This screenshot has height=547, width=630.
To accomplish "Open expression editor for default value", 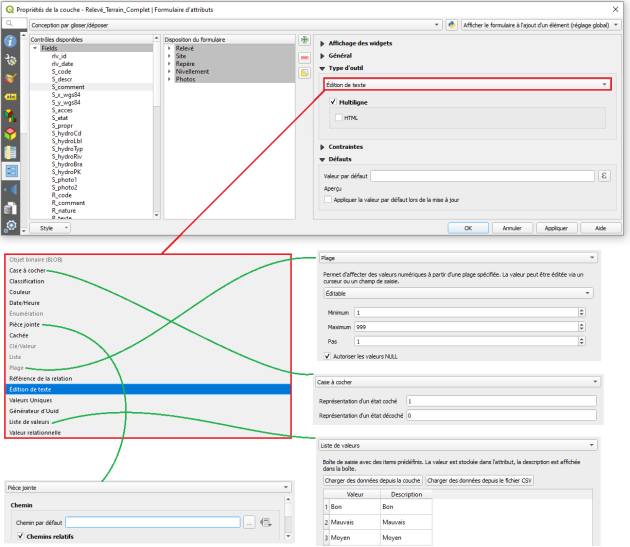I will point(604,176).
